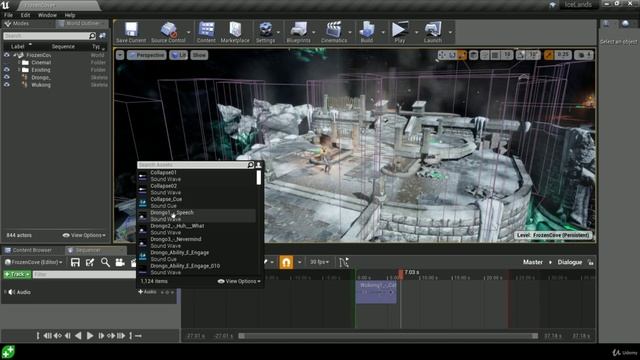The width and height of the screenshot is (640, 360).
Task: Select the Collapse_Cue sound cue asset
Action: 197,202
